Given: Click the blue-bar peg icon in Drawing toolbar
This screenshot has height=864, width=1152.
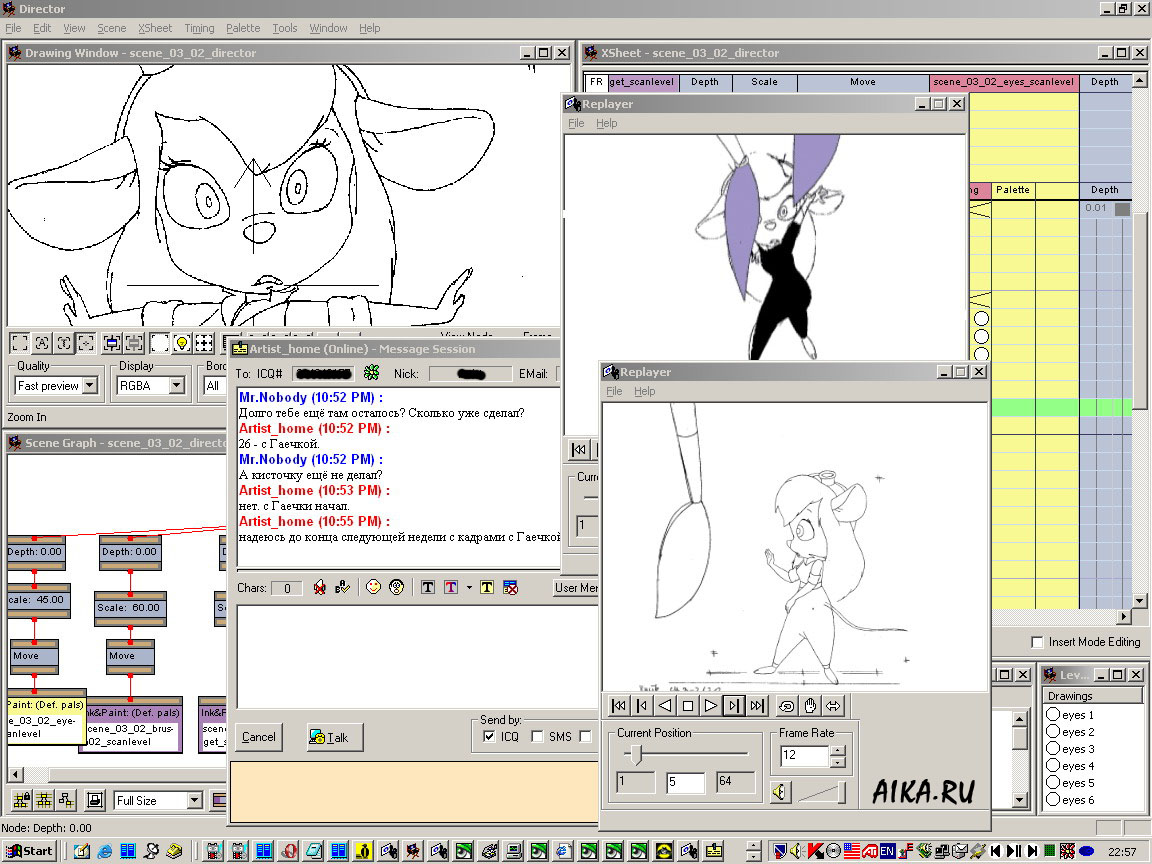Looking at the screenshot, I should coord(112,342).
